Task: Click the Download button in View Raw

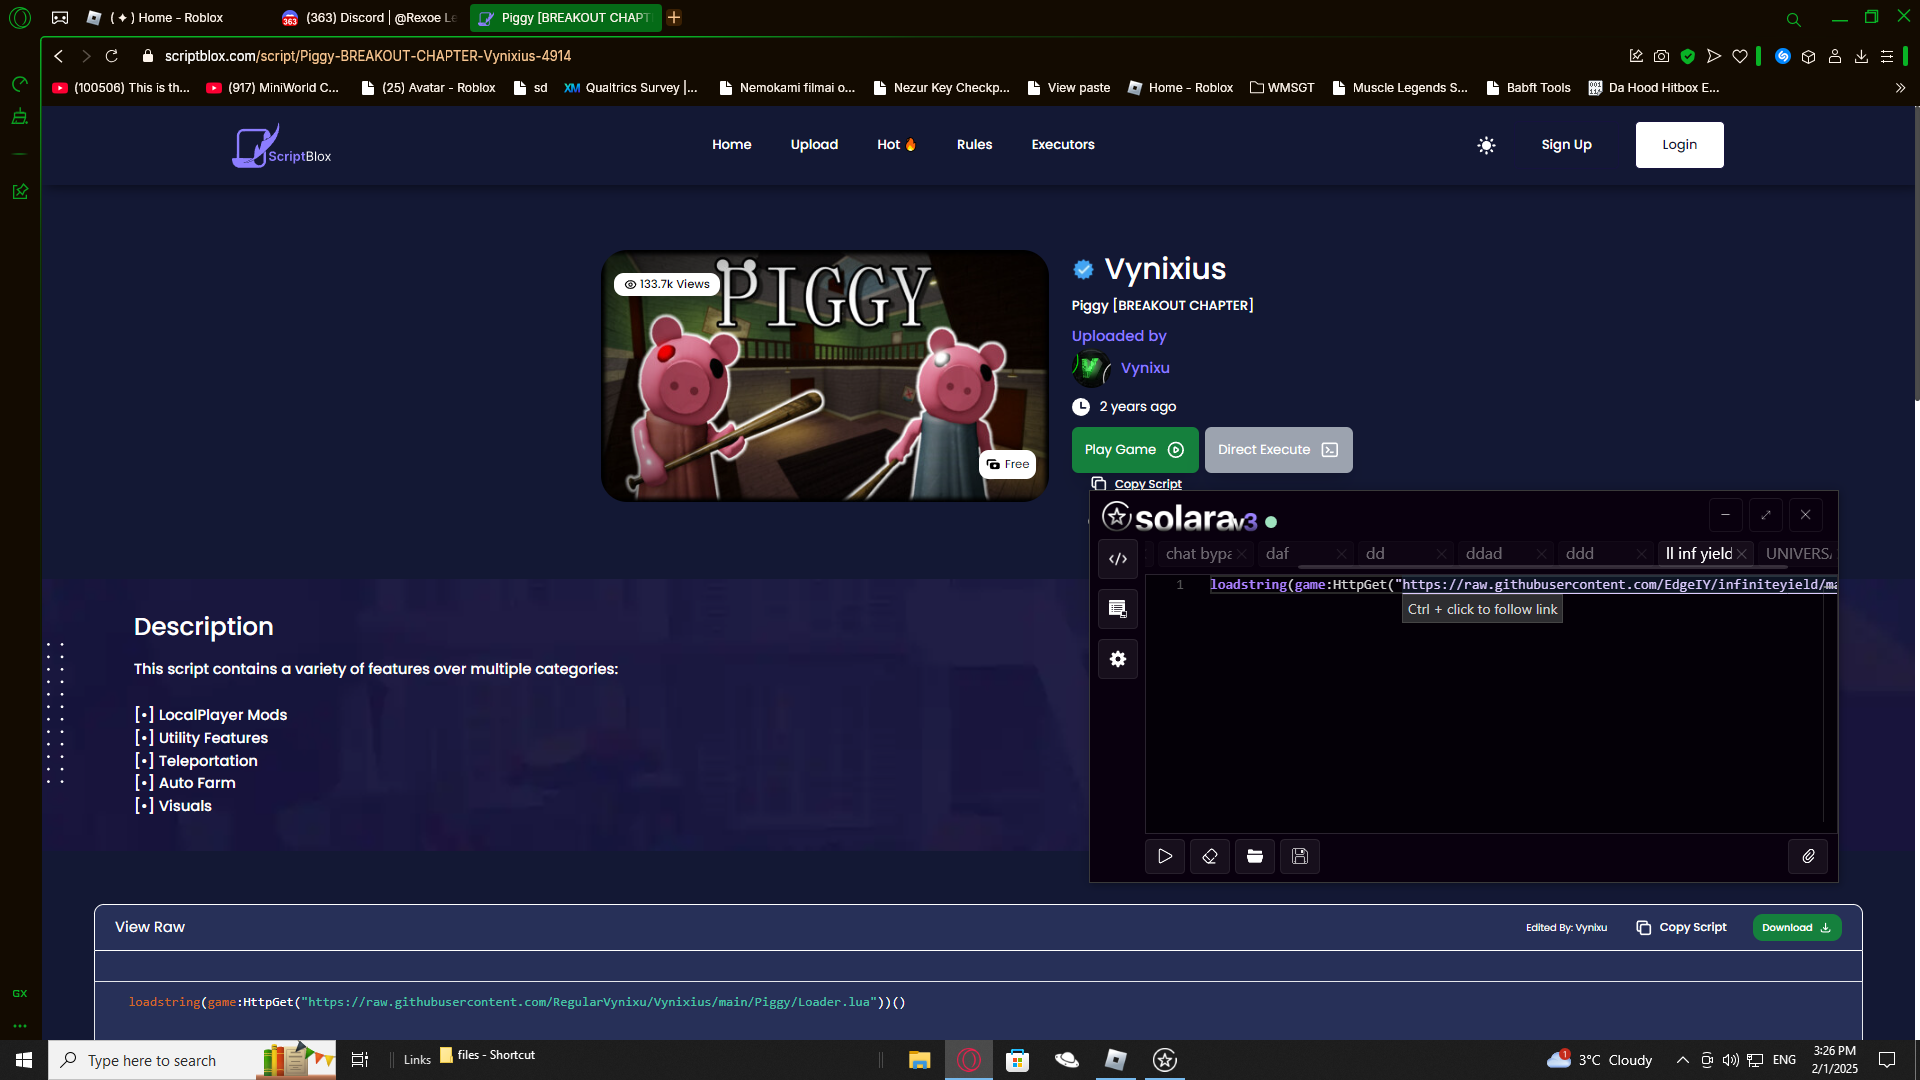Action: click(1796, 928)
